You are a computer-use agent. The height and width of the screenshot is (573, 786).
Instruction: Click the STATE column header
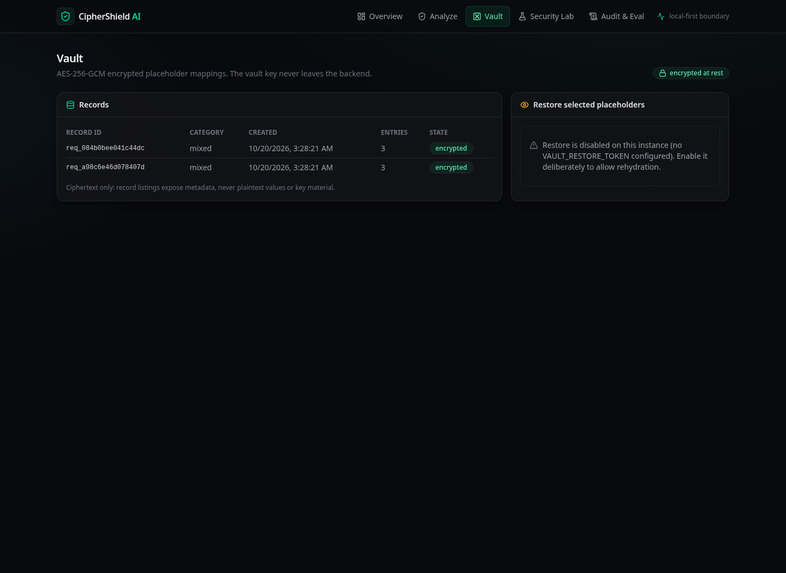pos(439,132)
